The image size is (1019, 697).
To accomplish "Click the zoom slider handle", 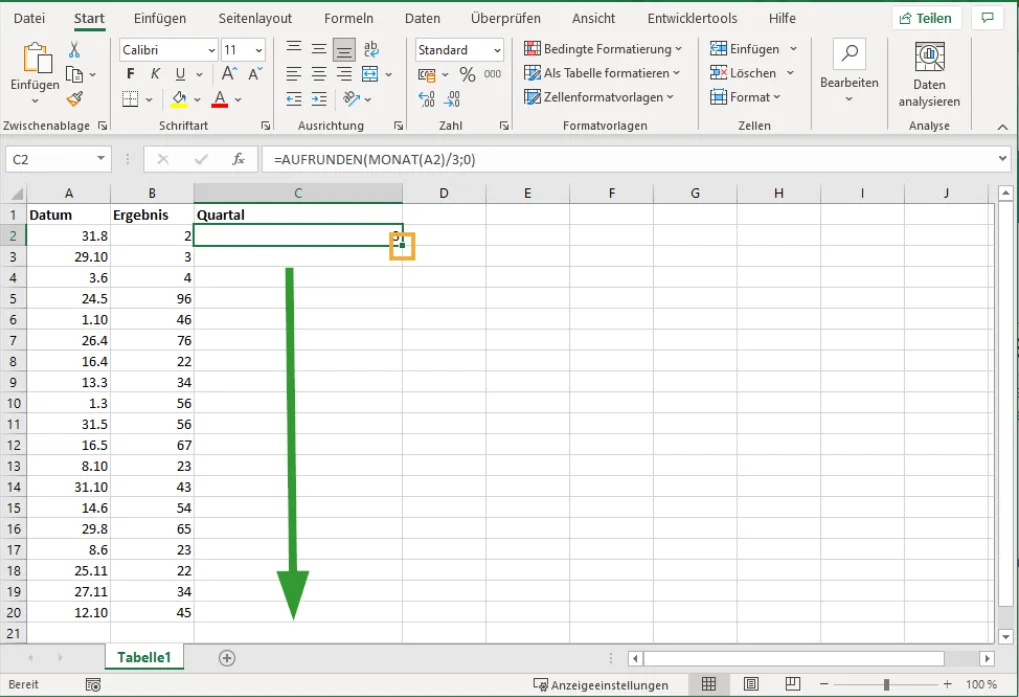I will (886, 684).
